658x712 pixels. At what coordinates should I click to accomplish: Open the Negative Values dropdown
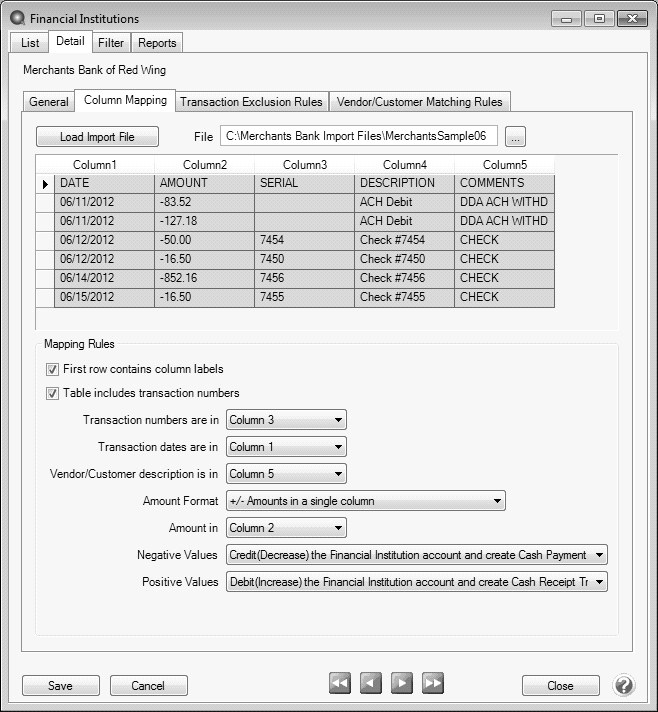417,554
